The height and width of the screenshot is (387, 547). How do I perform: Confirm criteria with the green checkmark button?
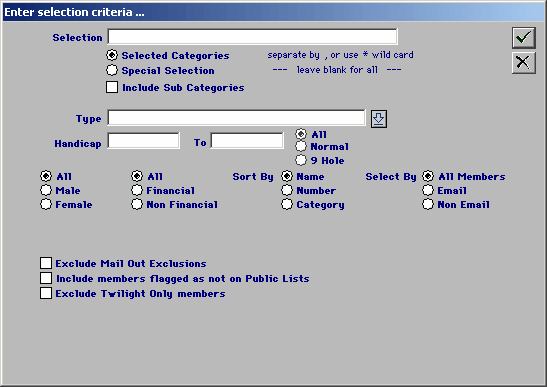[x=524, y=38]
